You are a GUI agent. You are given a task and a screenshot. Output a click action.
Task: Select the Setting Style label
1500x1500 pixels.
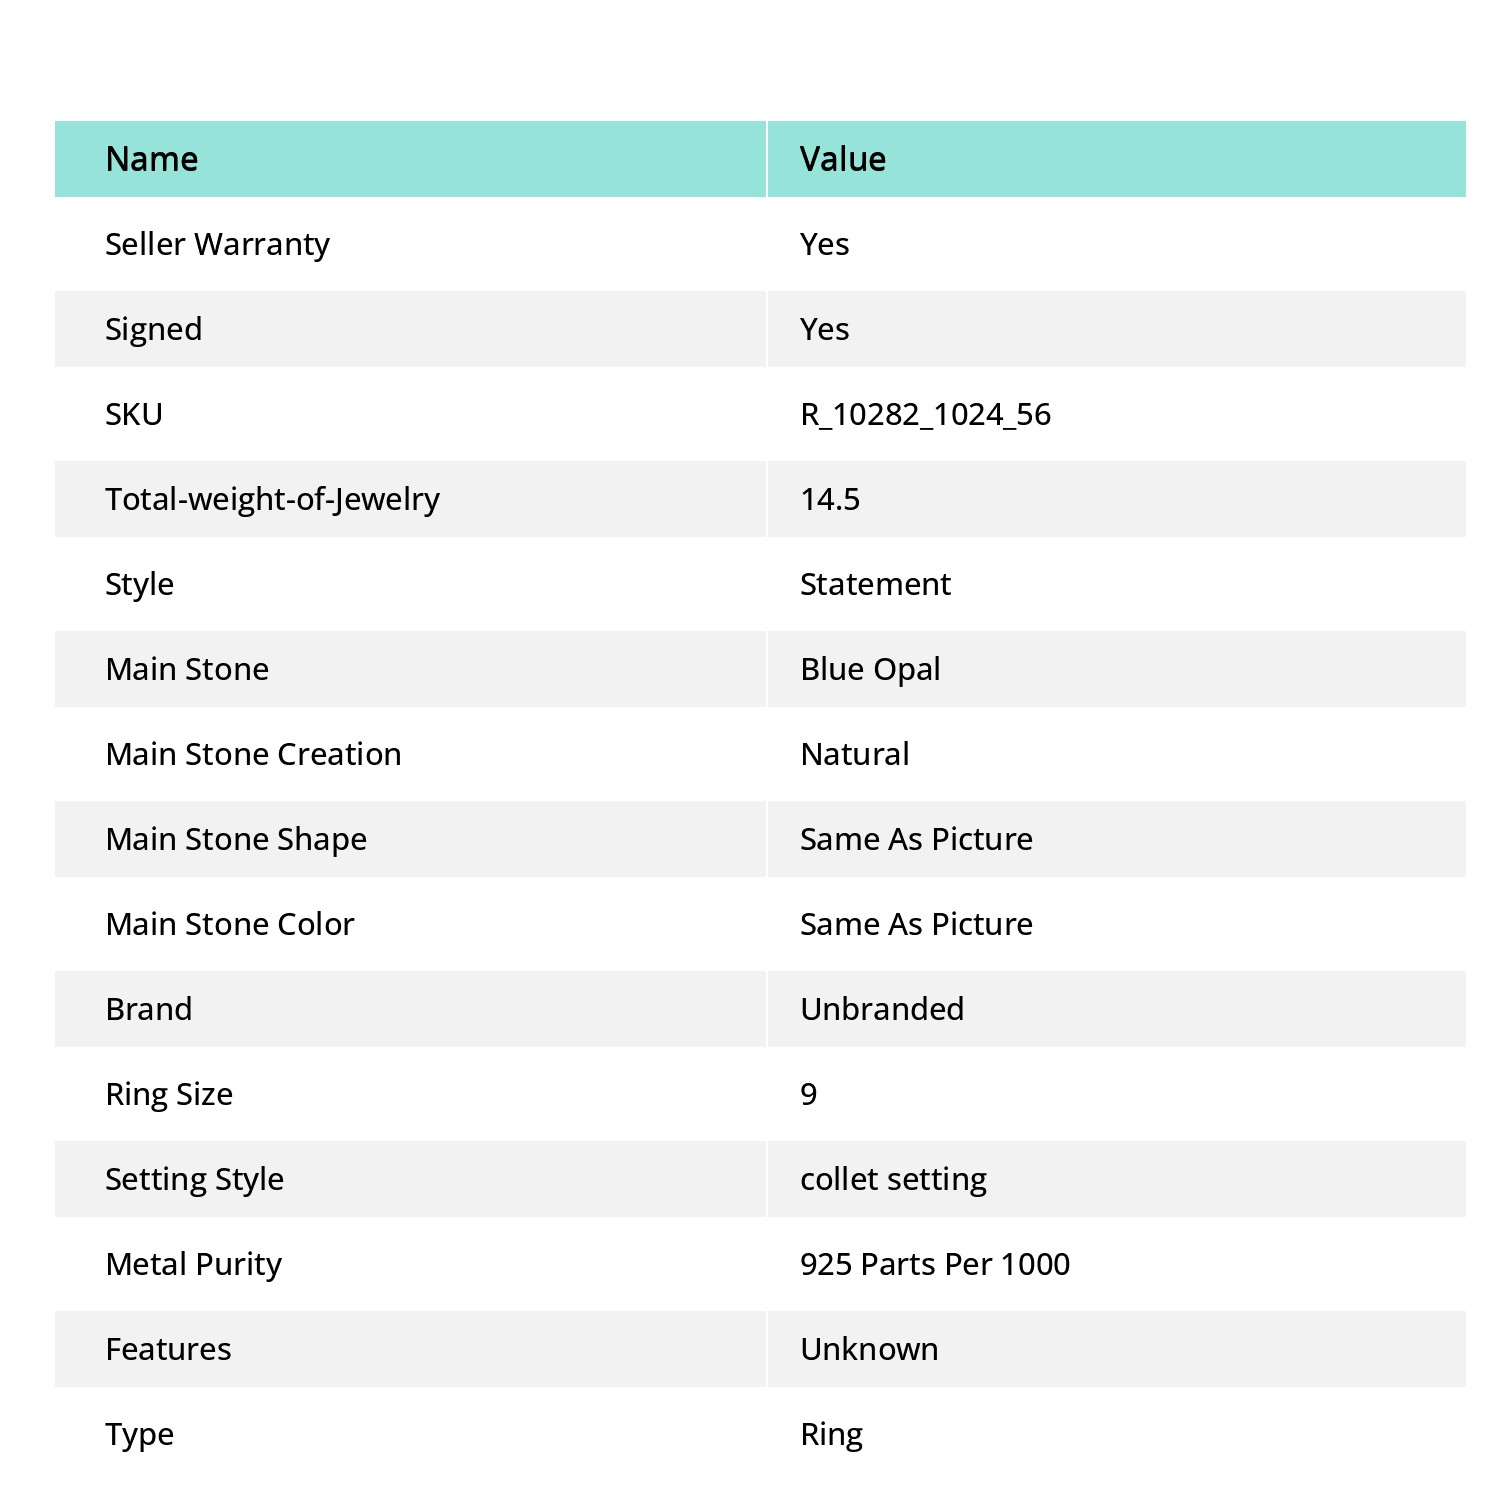194,1180
